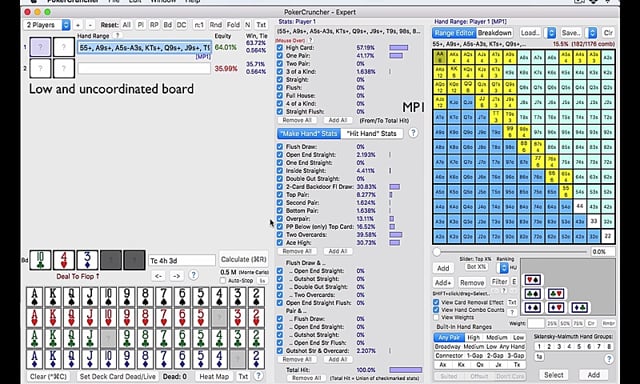Click the right arrow board navigation button
640x384 pixels.
coord(176,276)
